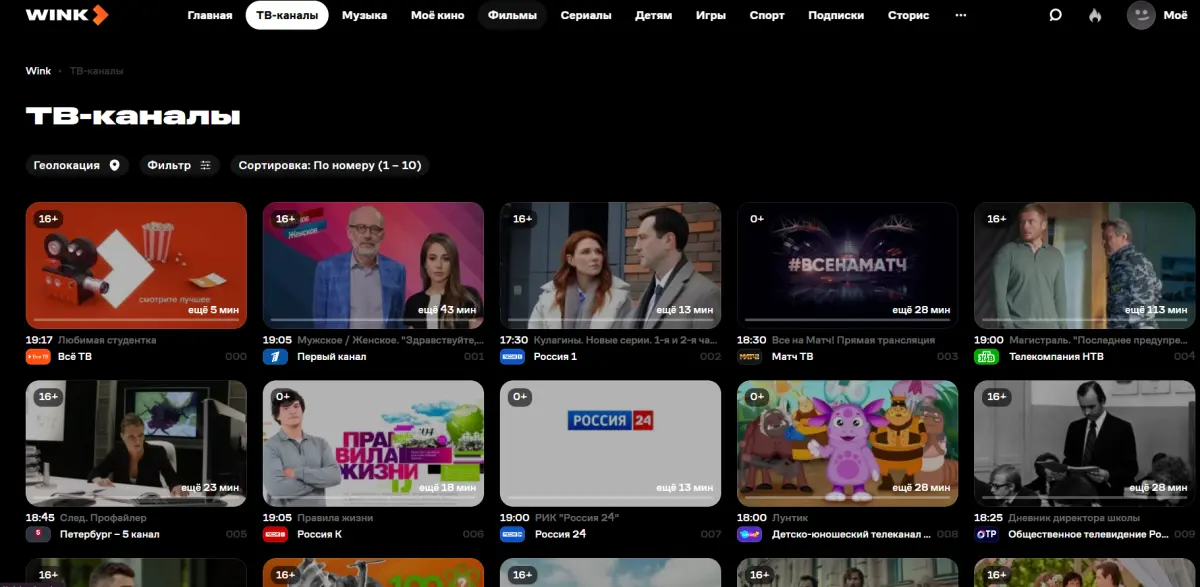Open the Магистраль program thumbnail

1085,265
